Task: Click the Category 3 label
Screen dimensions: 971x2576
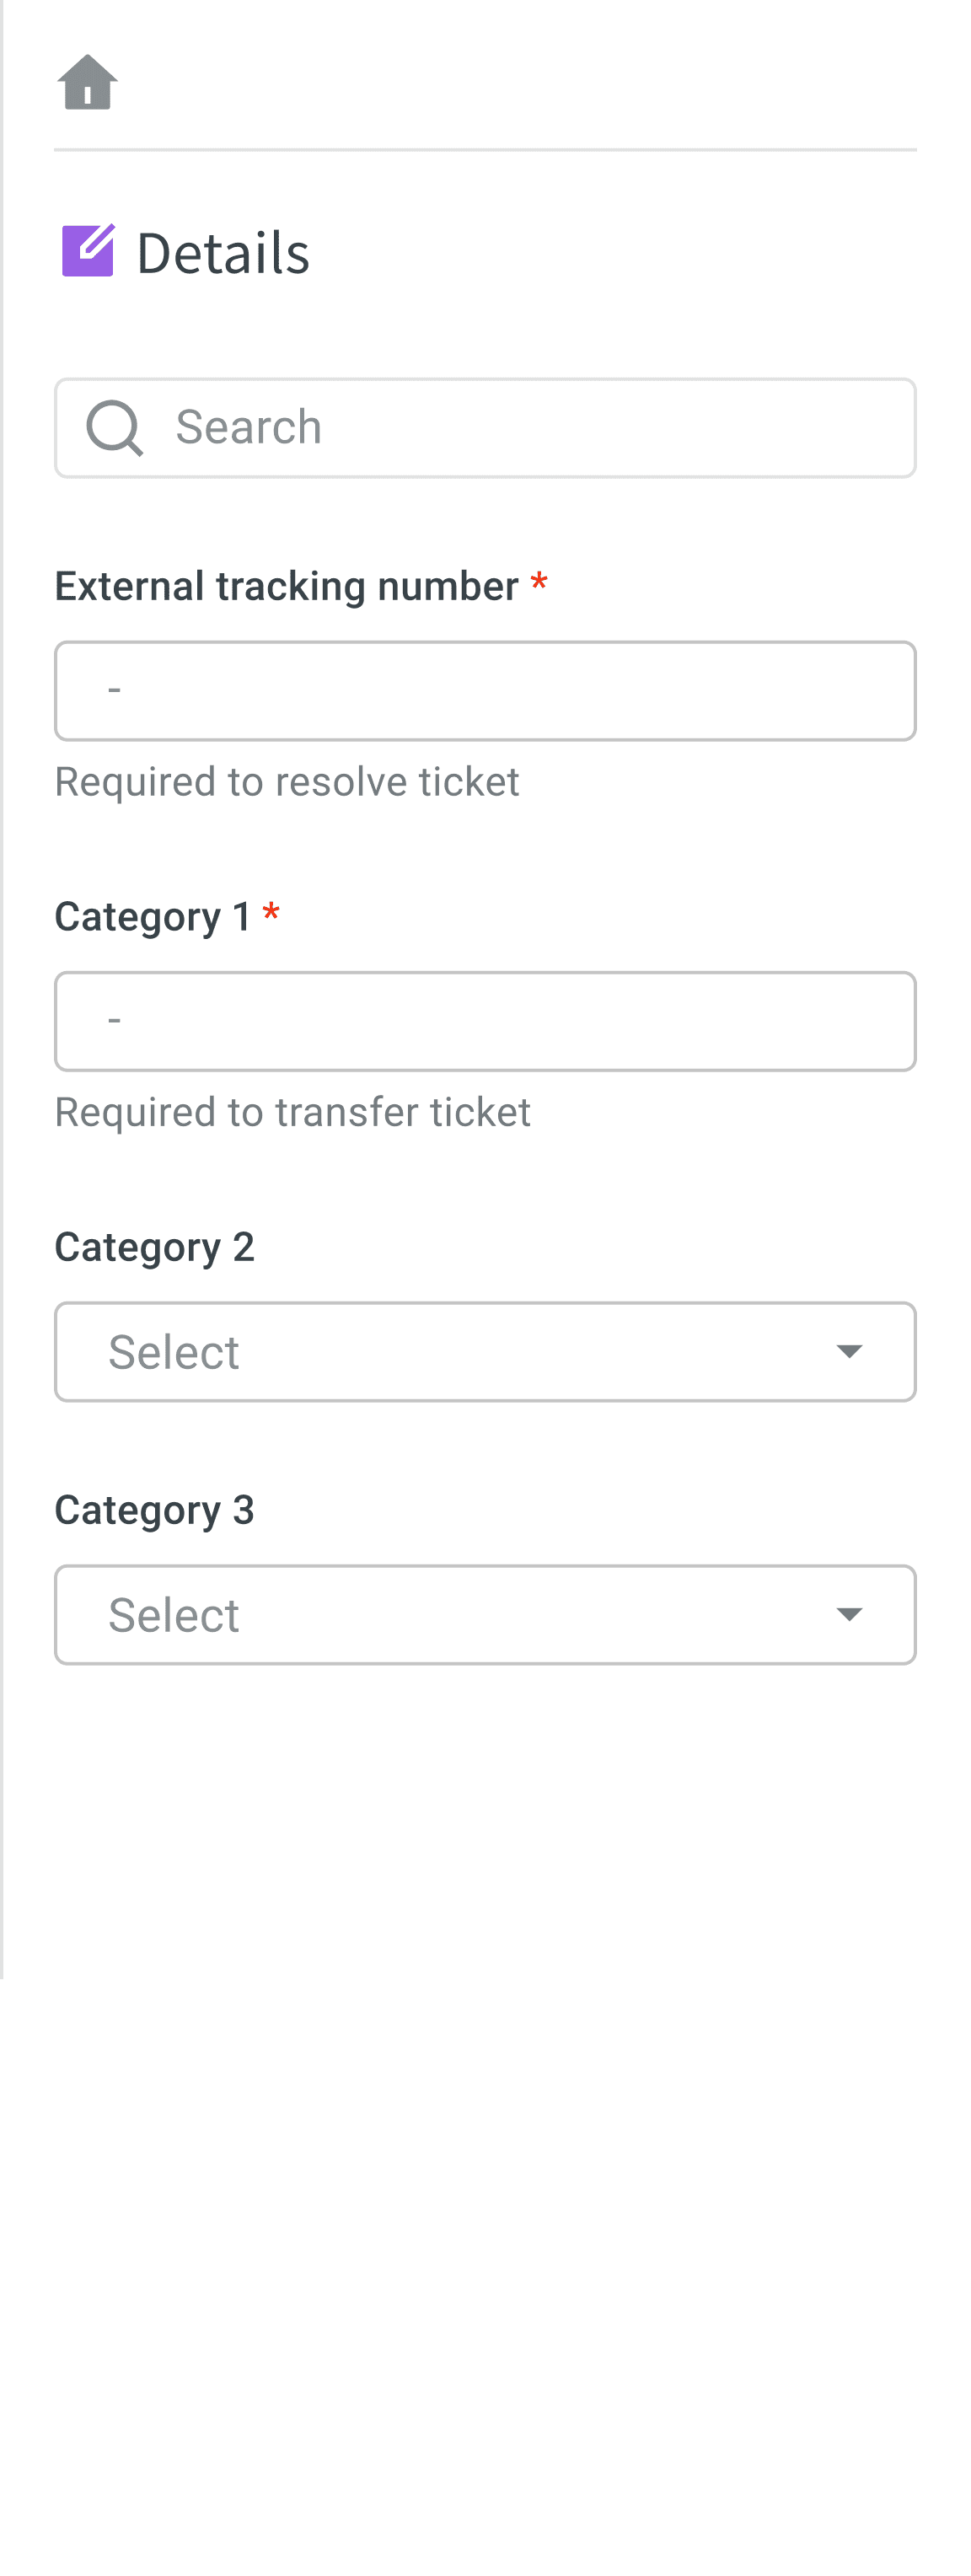Action: pos(154,1510)
